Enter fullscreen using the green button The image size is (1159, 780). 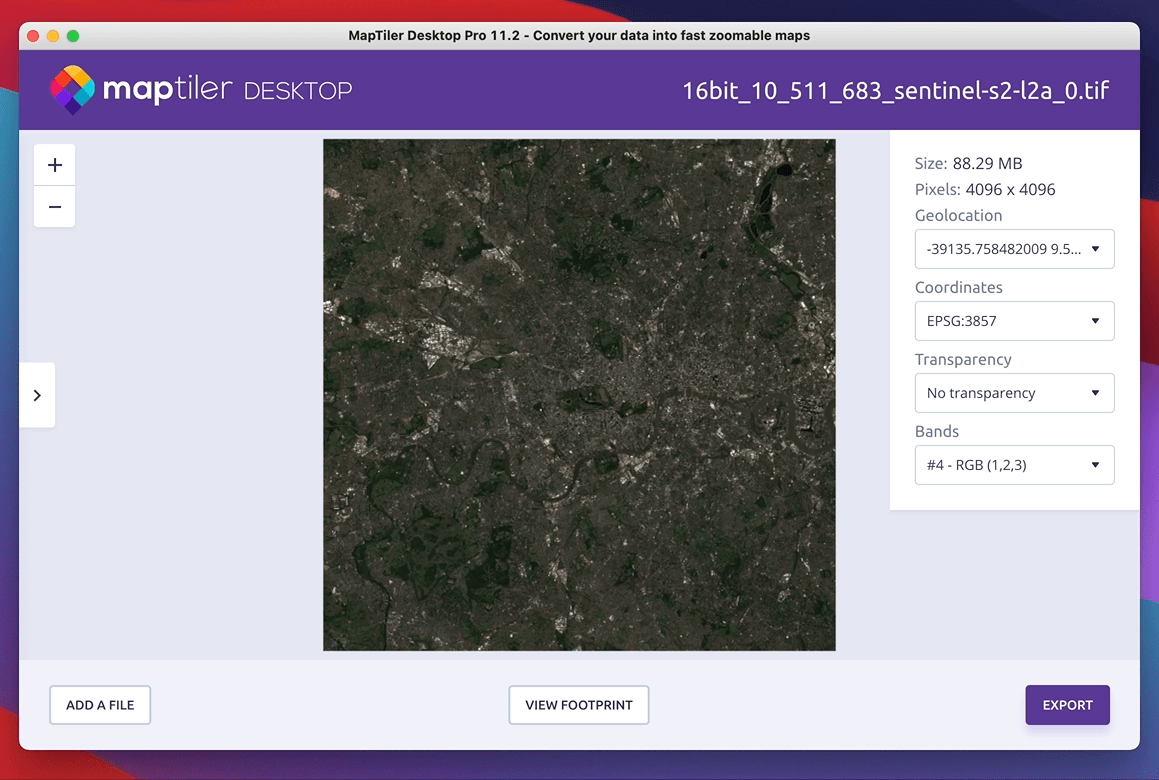coord(73,36)
